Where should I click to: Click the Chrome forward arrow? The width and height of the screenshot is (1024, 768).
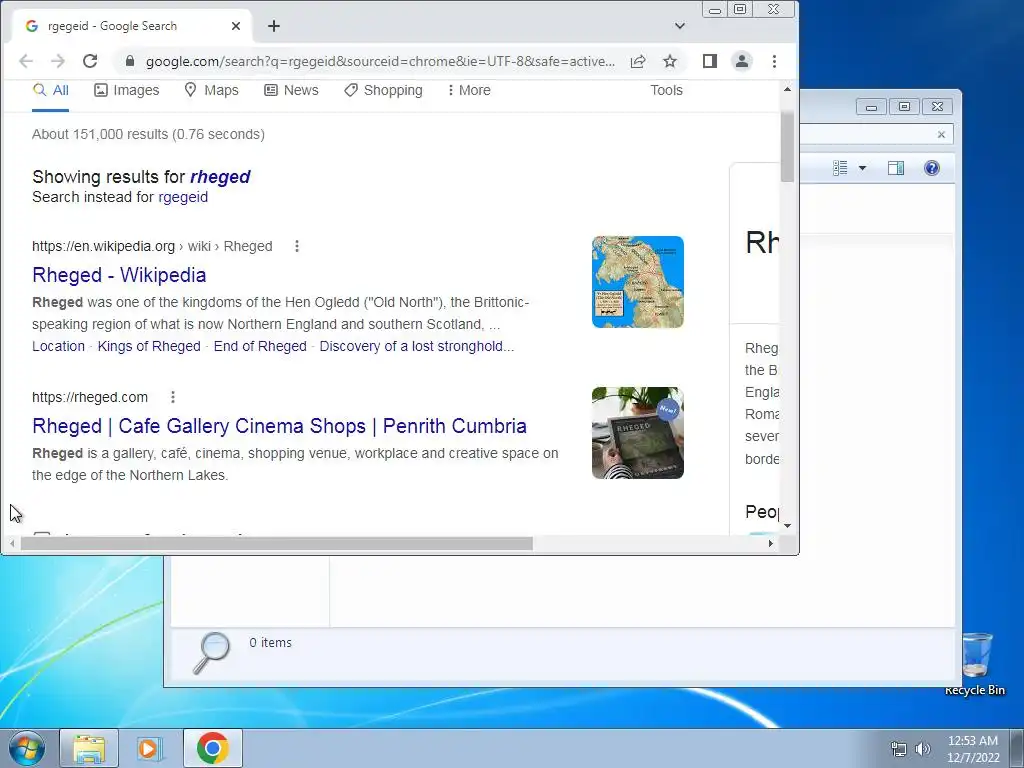58,61
